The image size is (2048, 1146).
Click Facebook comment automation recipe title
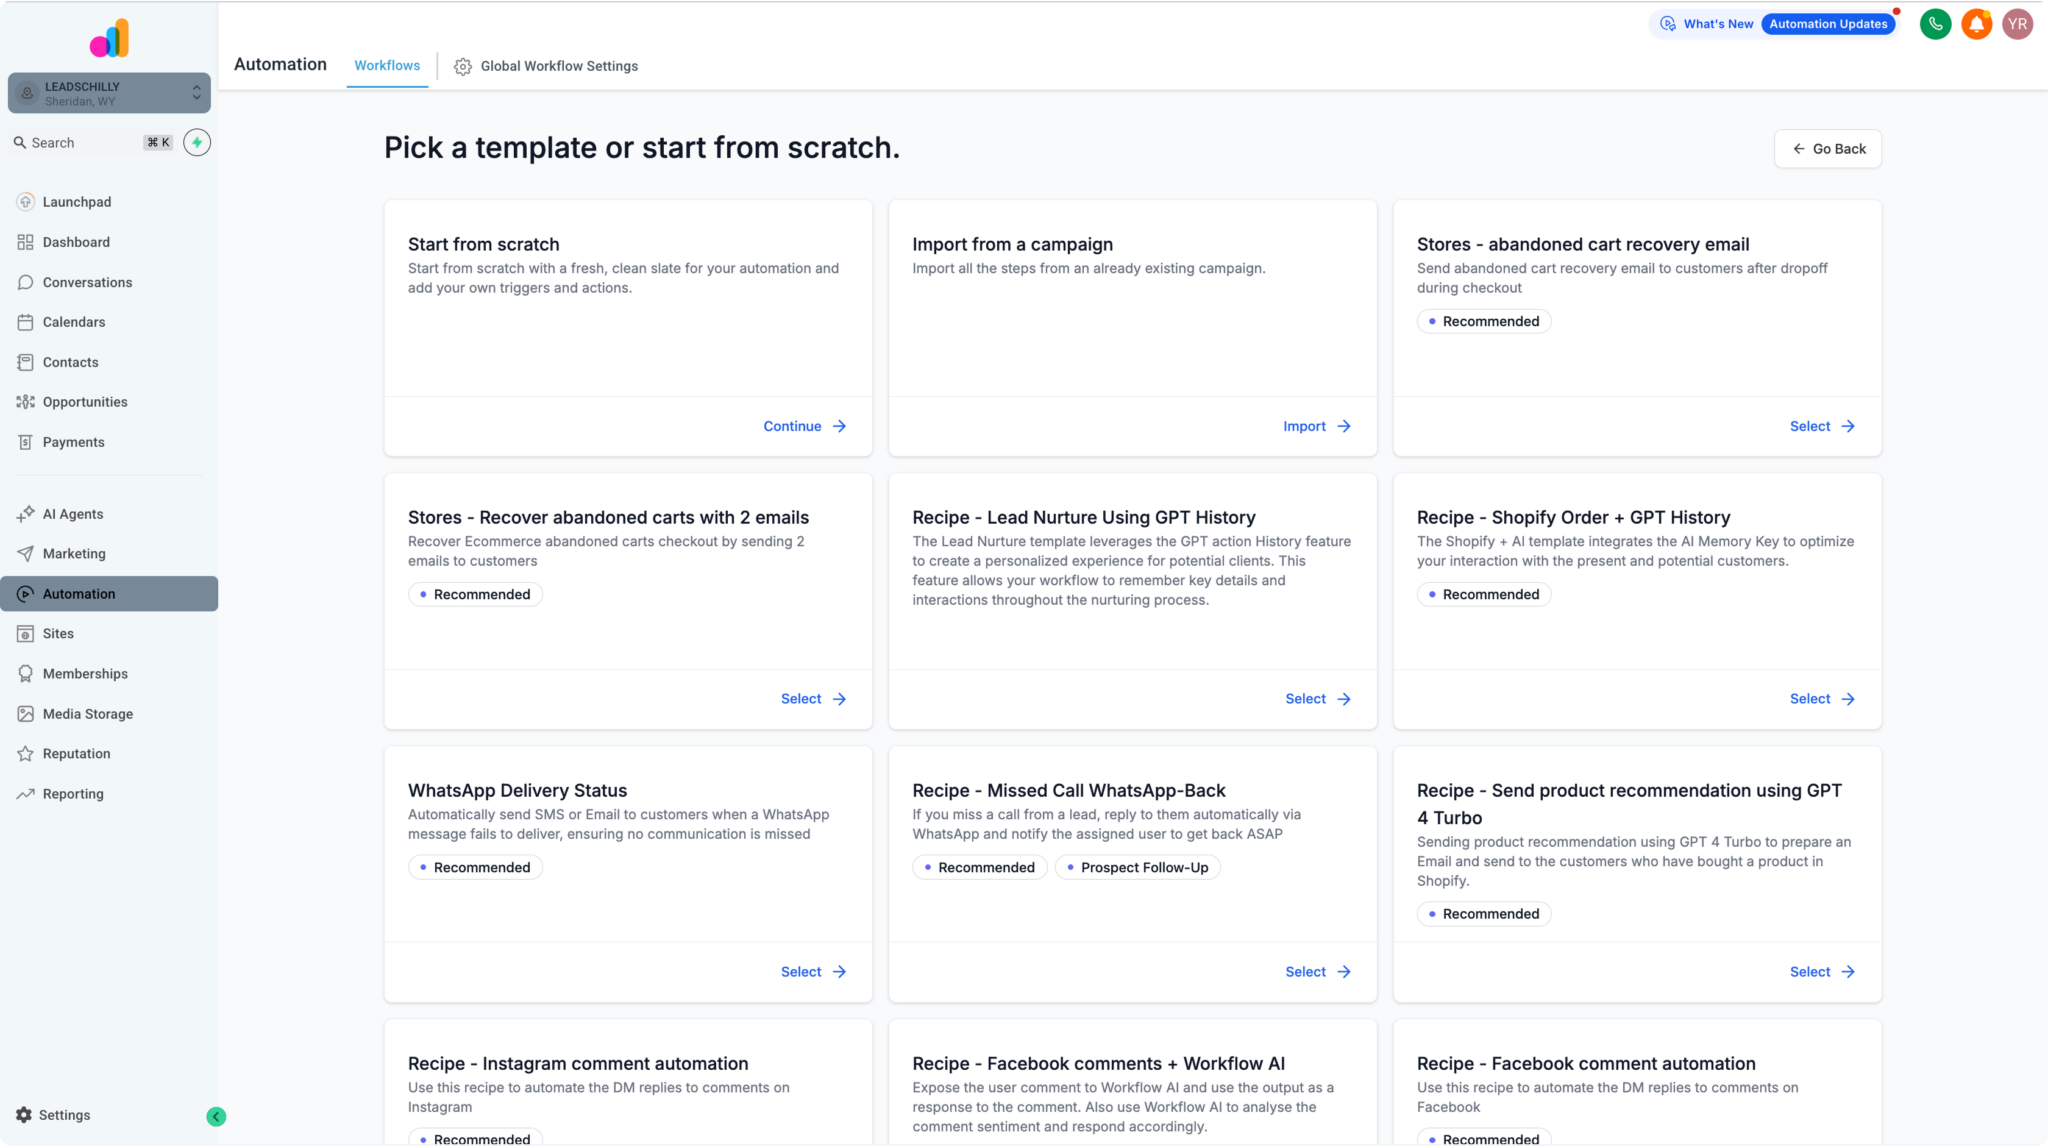1586,1064
